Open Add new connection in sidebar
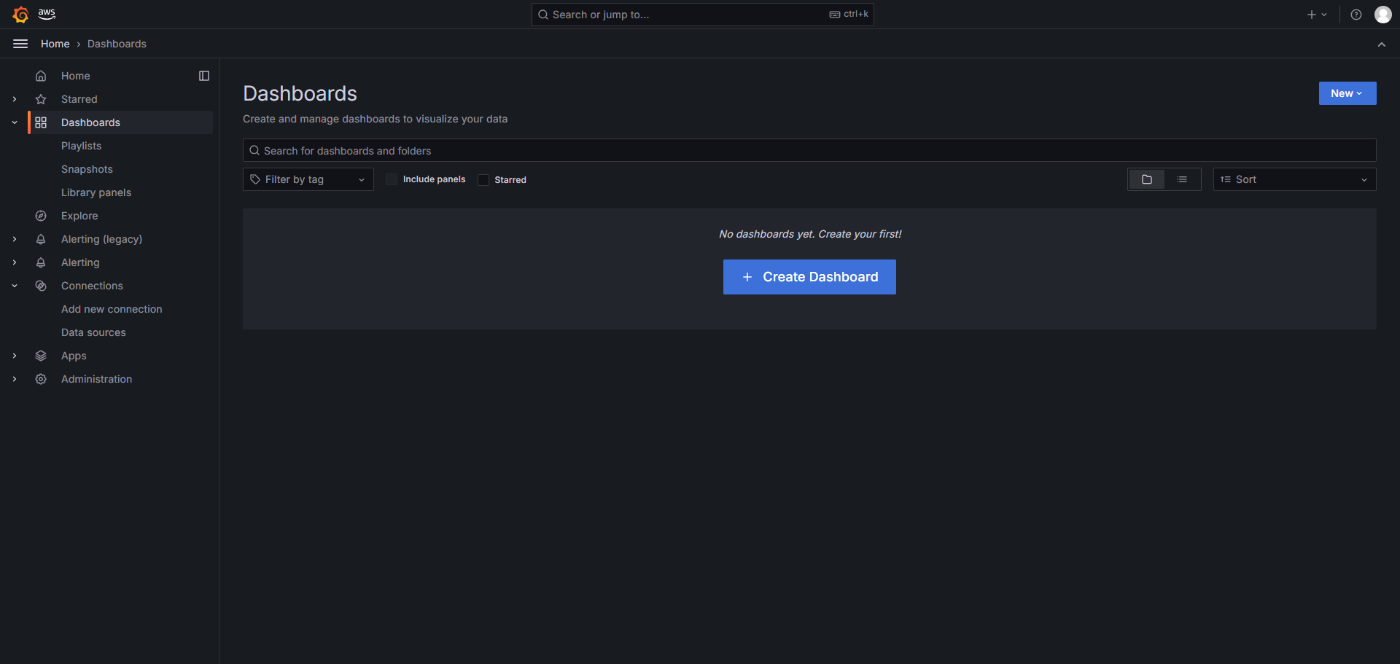Viewport: 1400px width, 664px height. click(111, 309)
